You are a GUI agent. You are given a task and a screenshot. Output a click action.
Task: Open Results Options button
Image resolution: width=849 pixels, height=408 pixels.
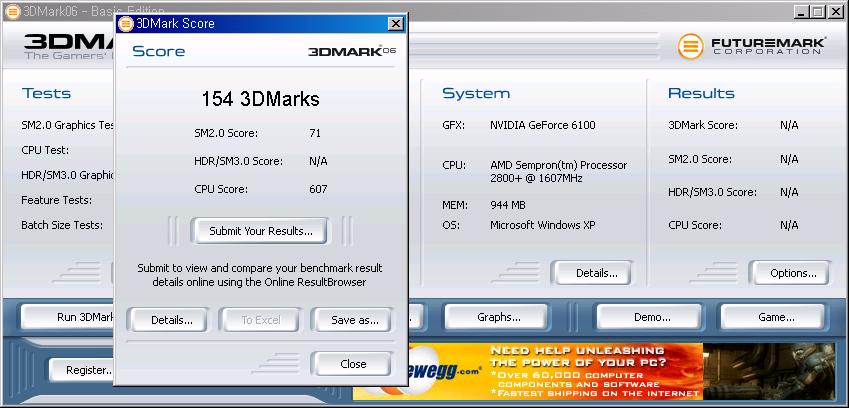pos(789,273)
